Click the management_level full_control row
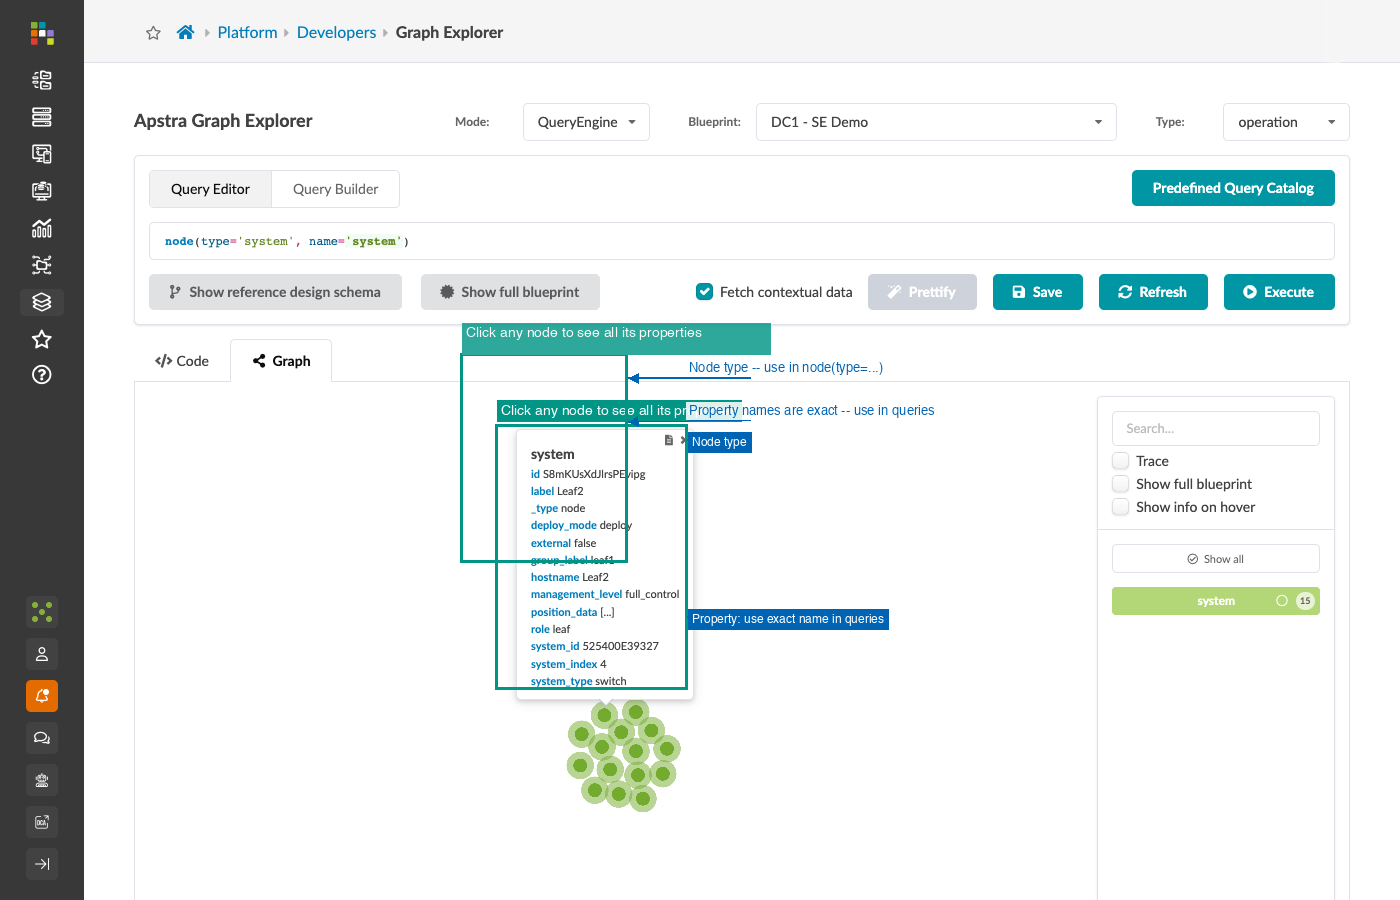The height and width of the screenshot is (900, 1400). [x=605, y=594]
